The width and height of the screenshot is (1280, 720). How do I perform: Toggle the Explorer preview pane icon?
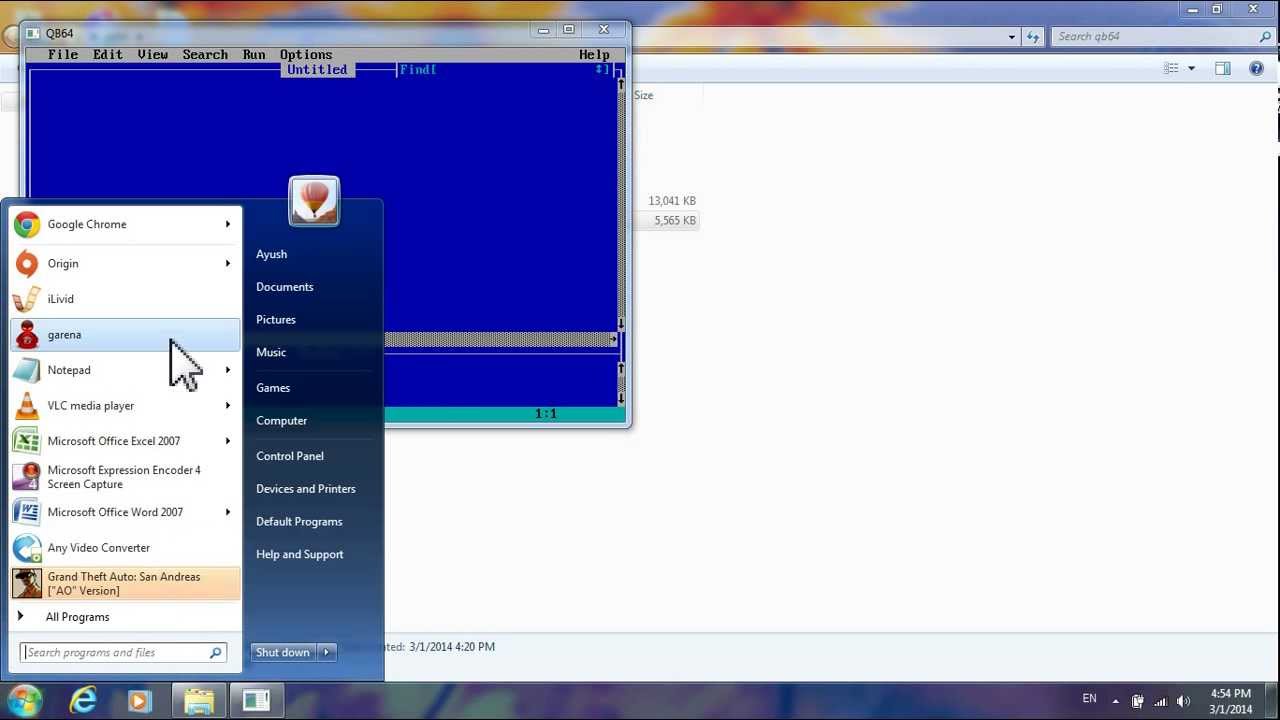coord(1222,68)
